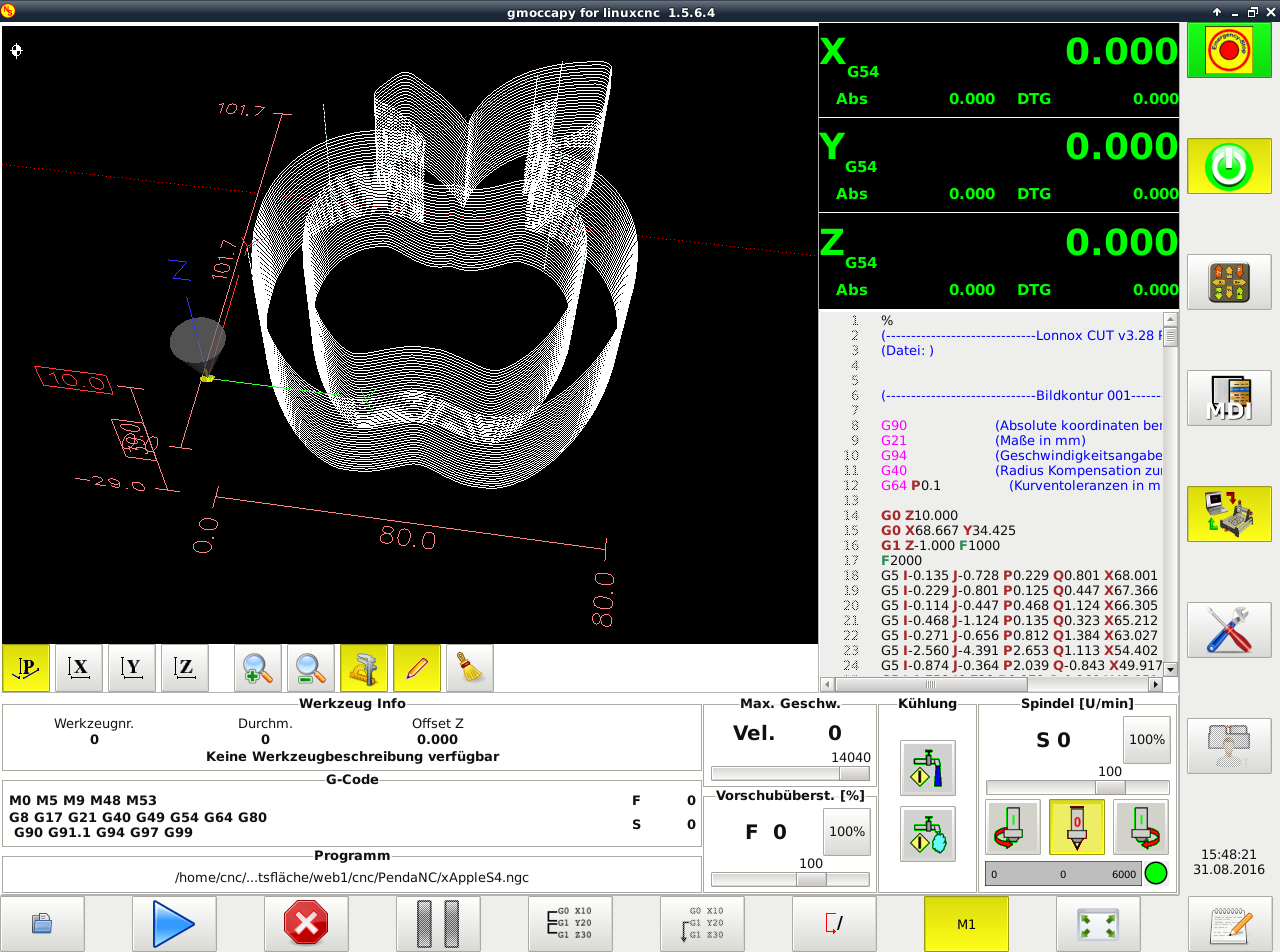Select G-code line G0 Z10.000
Screen dimensions: 1280x952
pyautogui.click(x=919, y=516)
